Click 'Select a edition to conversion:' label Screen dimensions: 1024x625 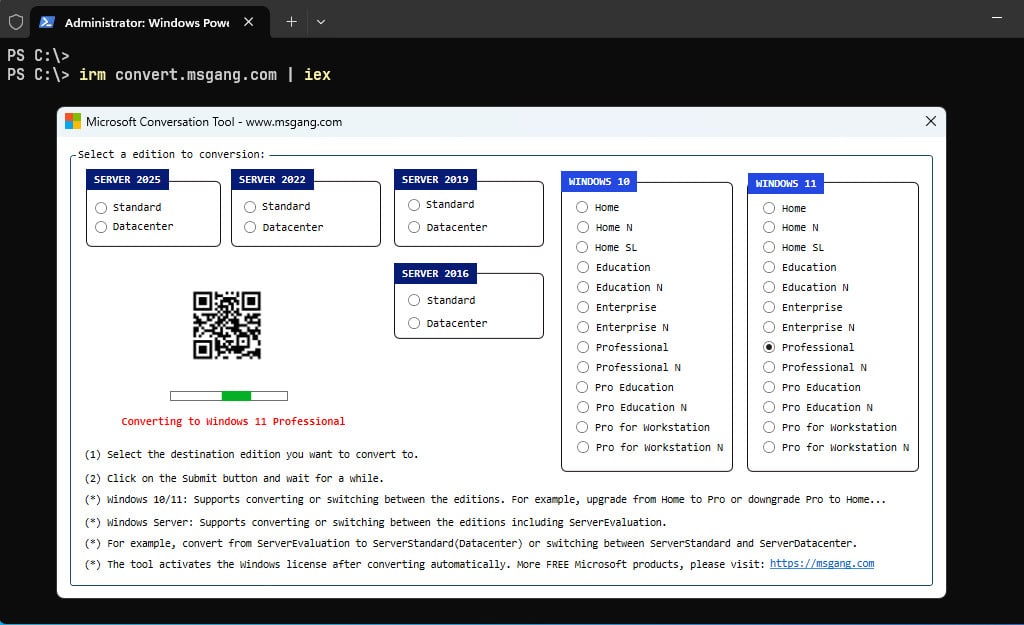pyautogui.click(x=171, y=154)
